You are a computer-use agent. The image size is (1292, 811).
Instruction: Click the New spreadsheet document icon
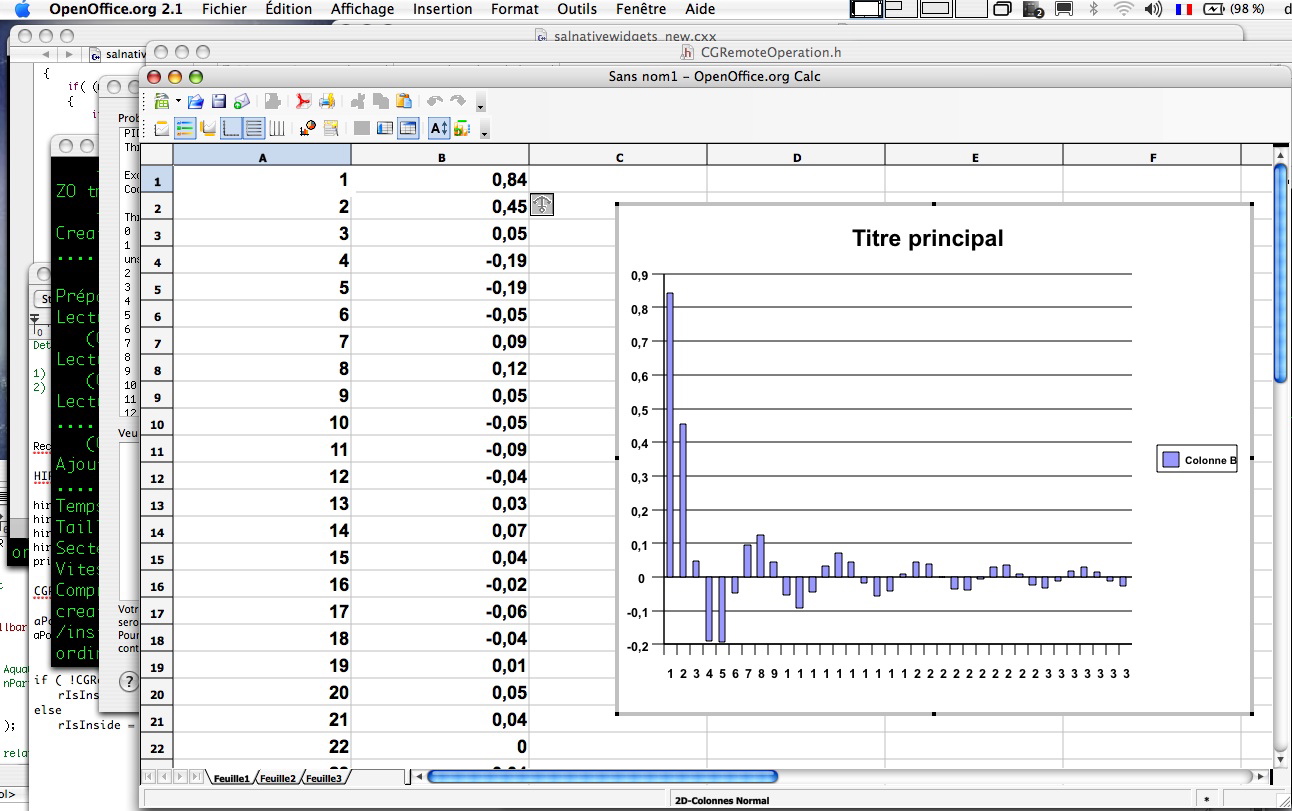tap(162, 101)
